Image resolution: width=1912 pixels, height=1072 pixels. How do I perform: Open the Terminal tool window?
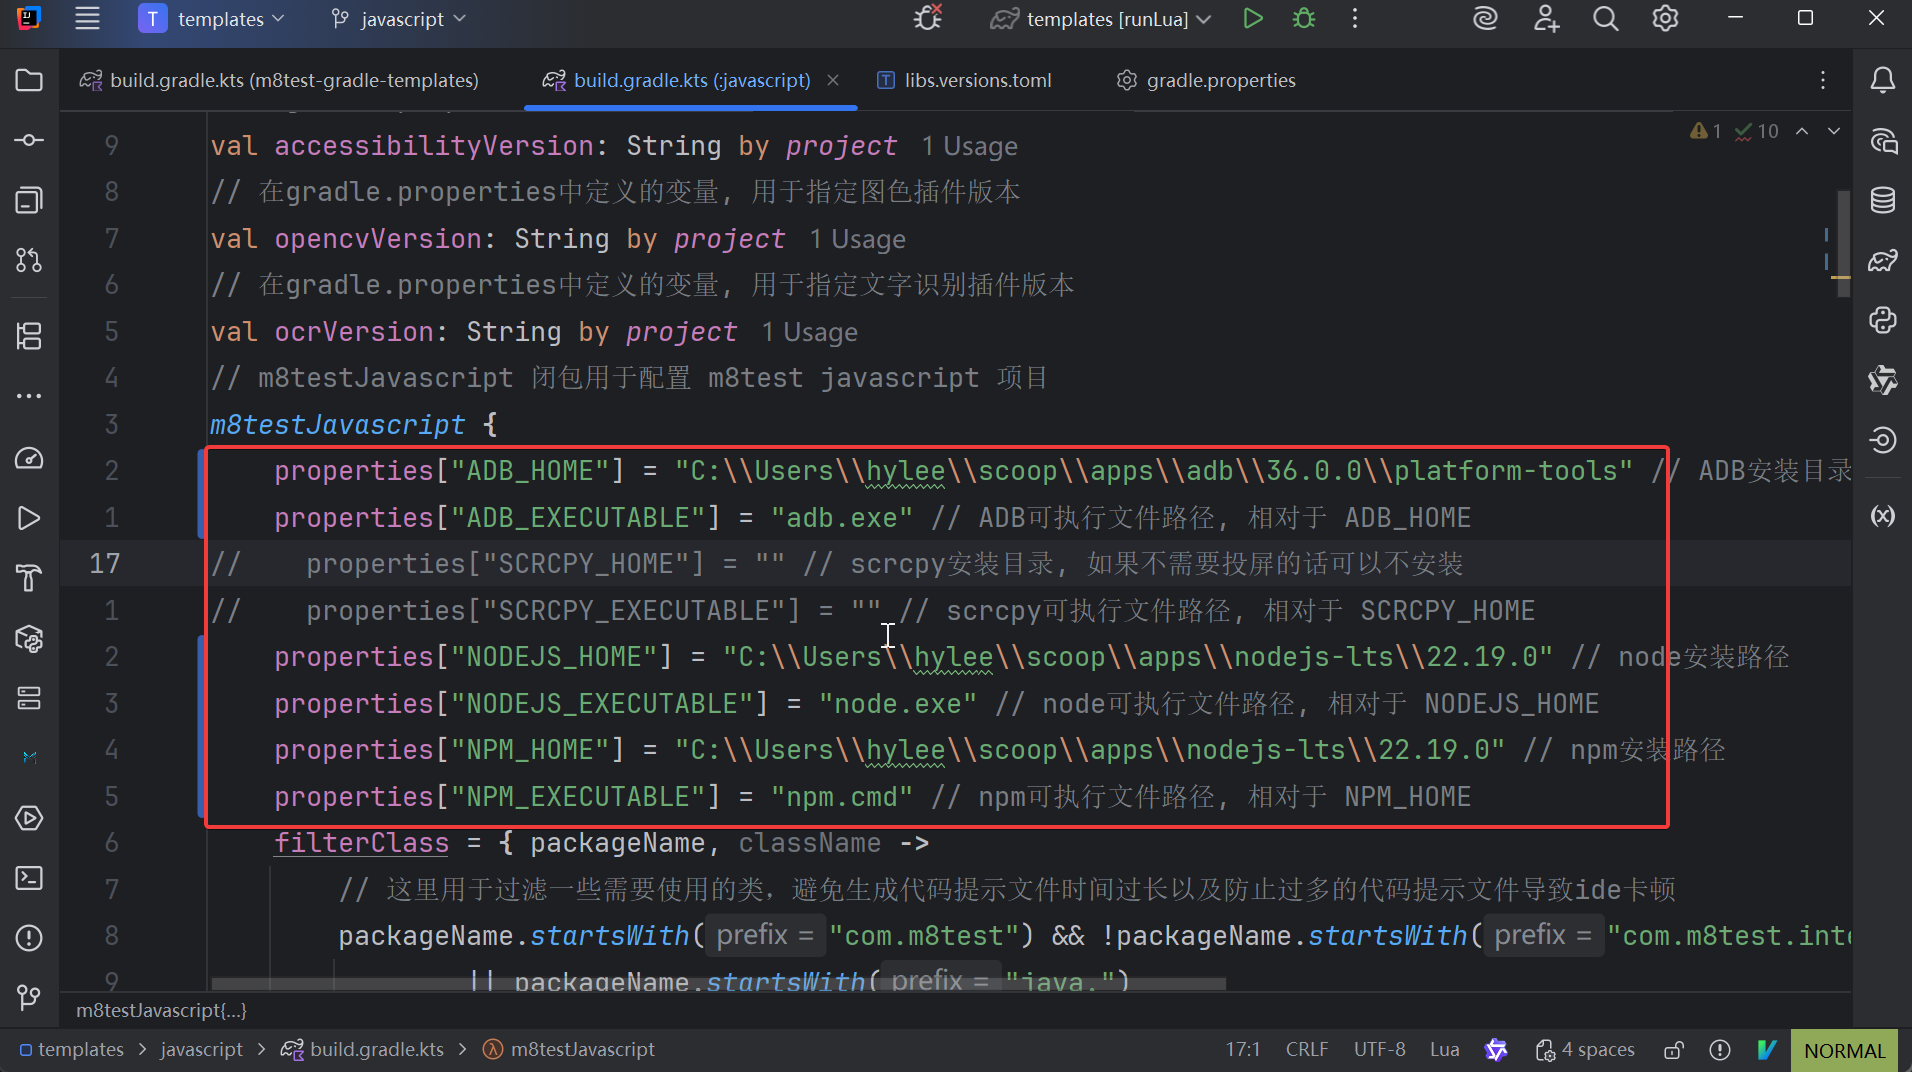coord(29,878)
